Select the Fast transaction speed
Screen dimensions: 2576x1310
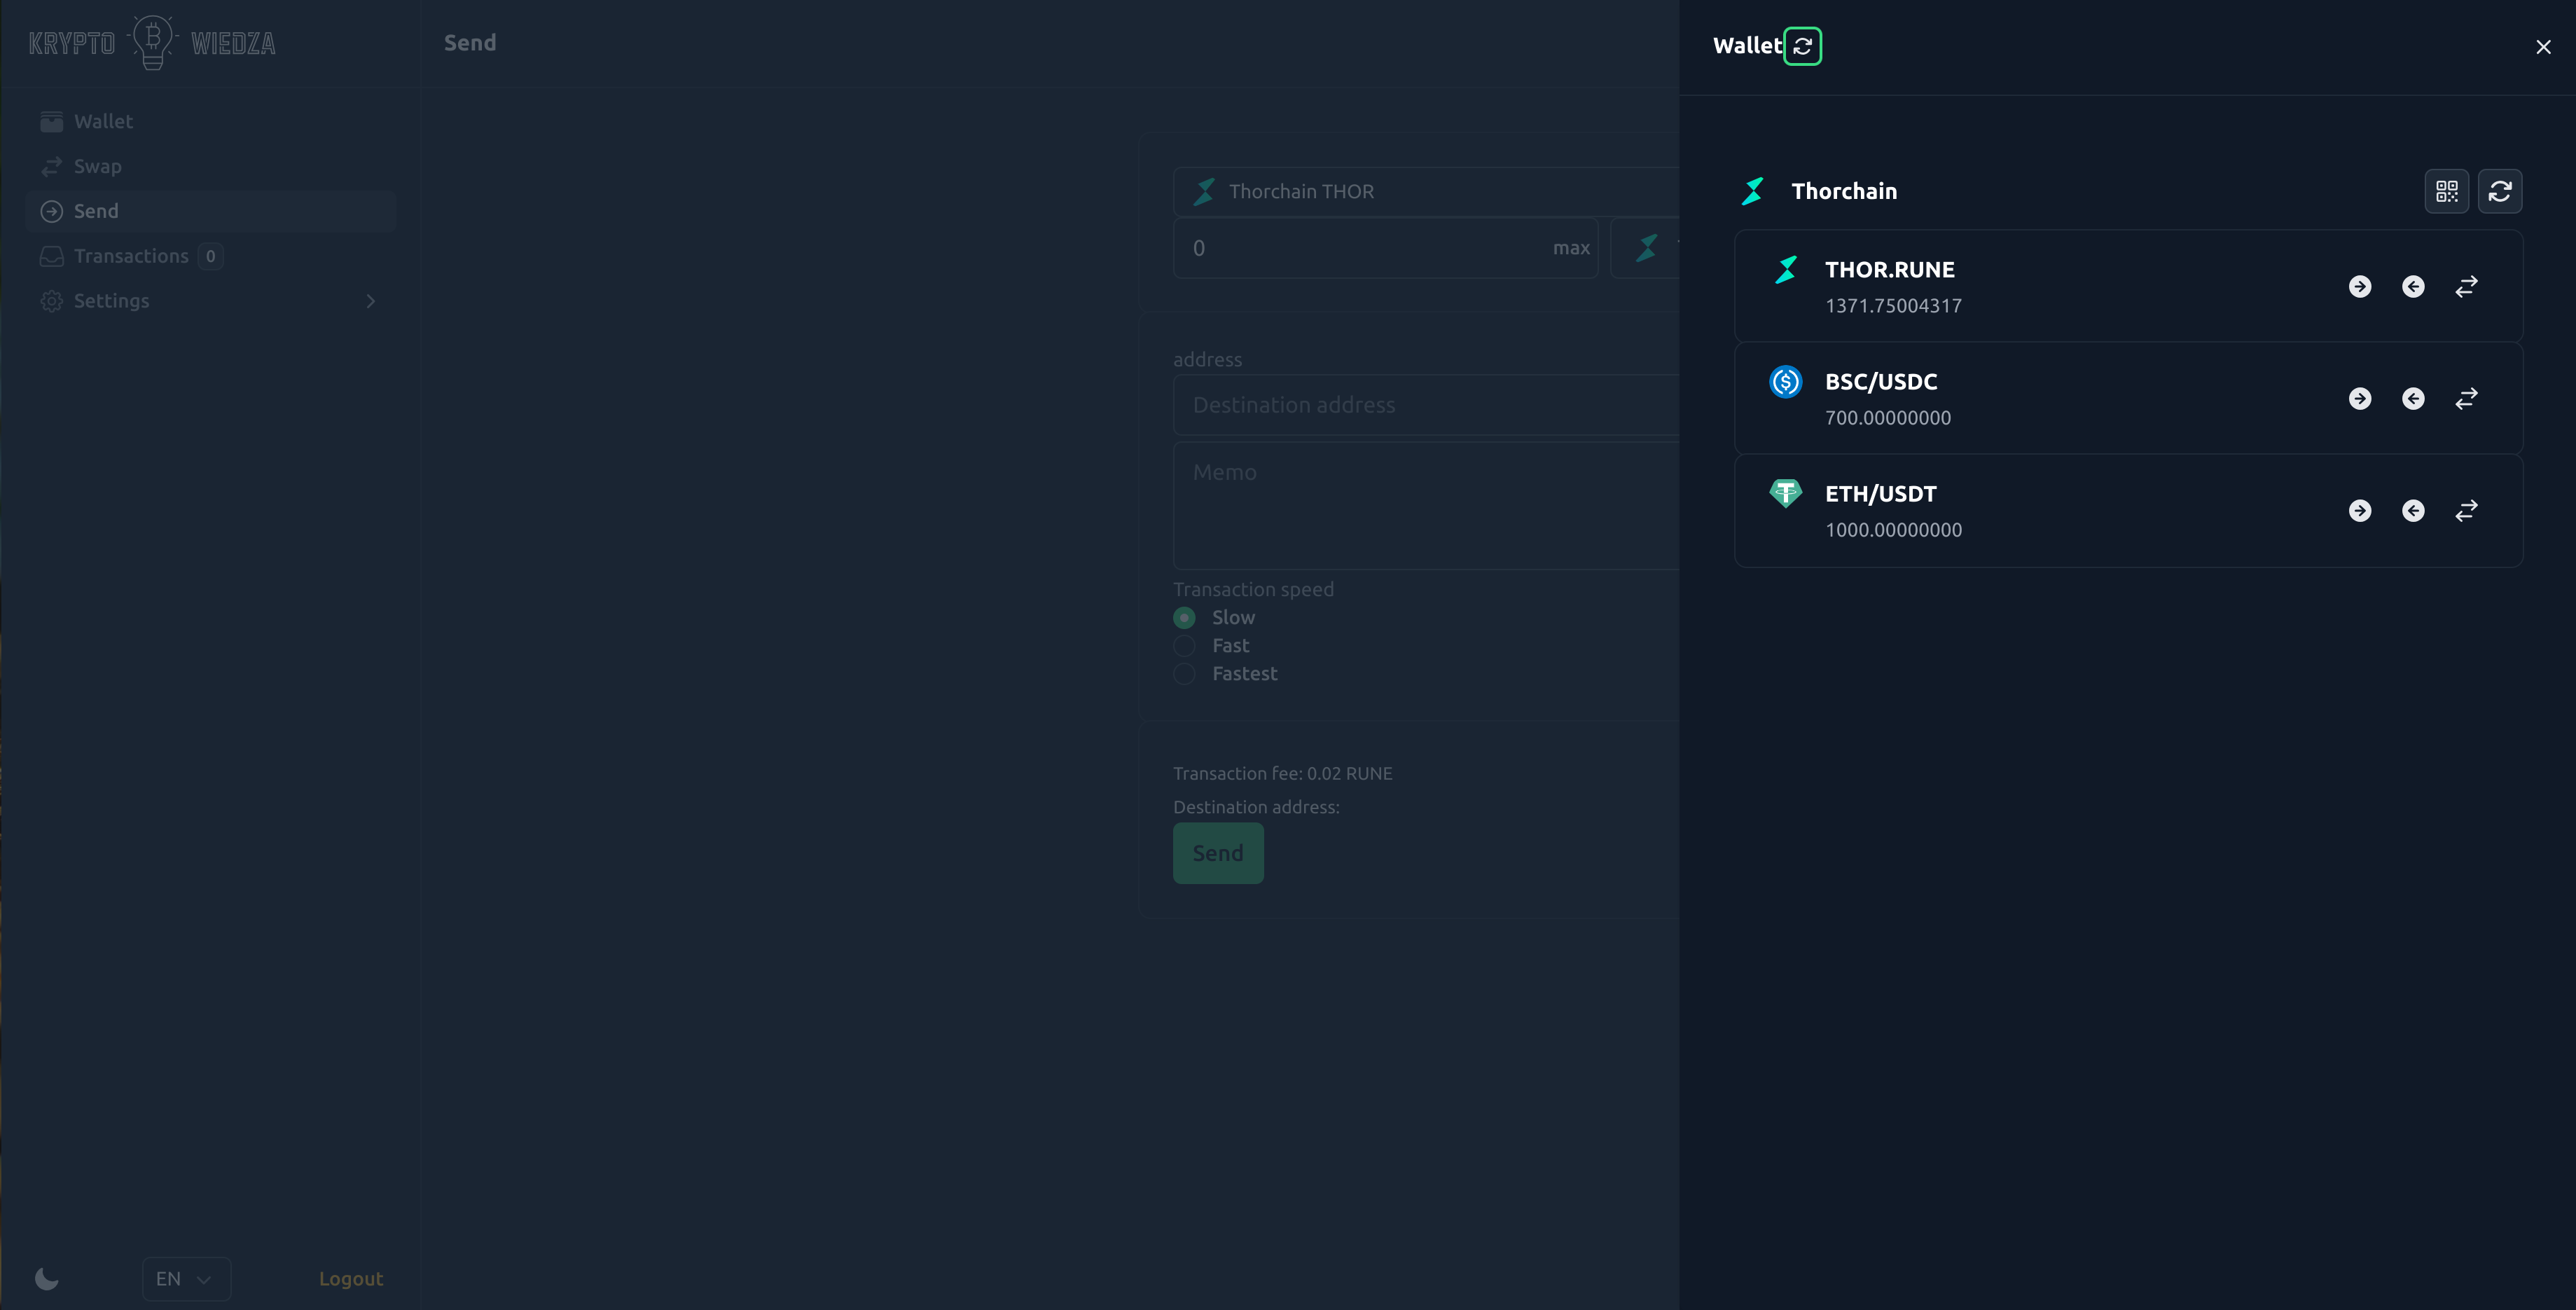pyautogui.click(x=1184, y=646)
